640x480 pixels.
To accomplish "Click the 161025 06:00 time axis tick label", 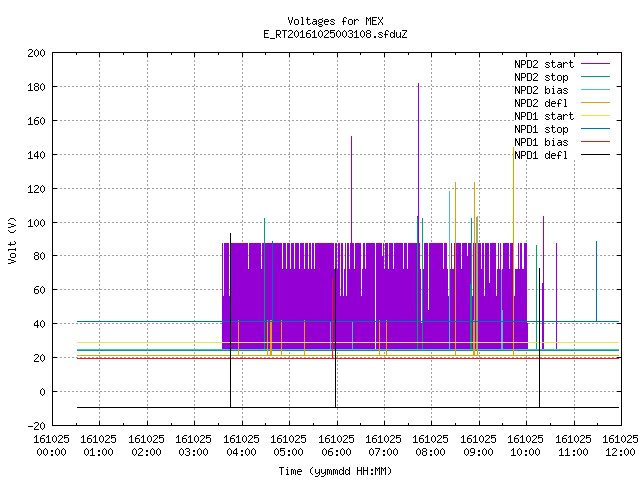I will coord(336,446).
